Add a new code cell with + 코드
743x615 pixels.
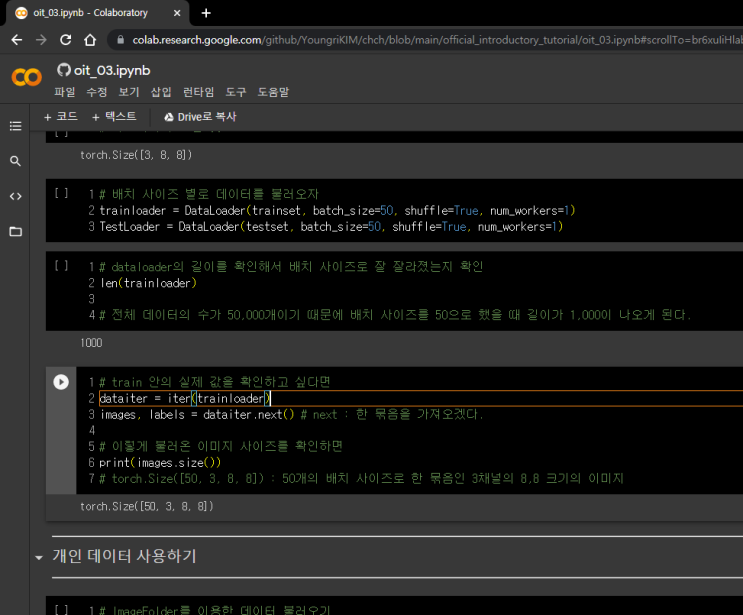click(x=61, y=117)
